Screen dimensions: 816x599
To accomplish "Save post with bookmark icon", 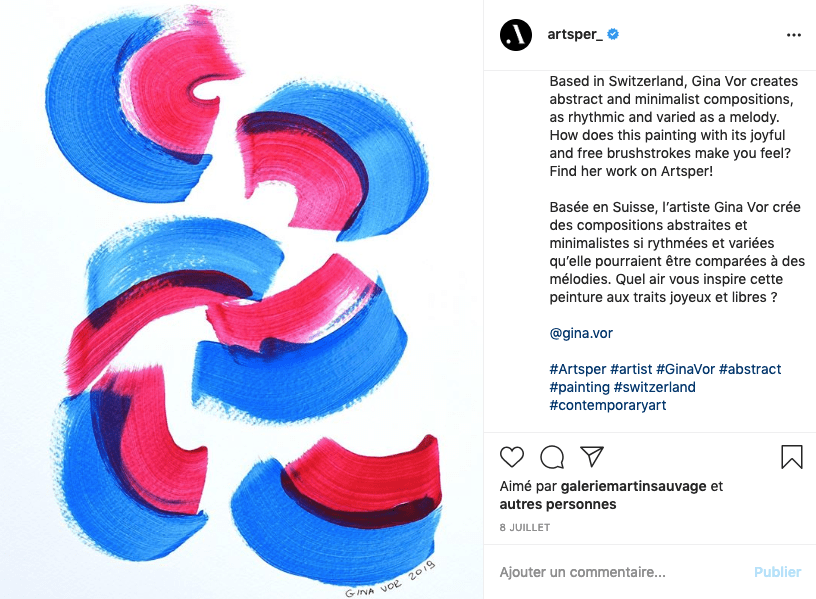I will point(792,456).
